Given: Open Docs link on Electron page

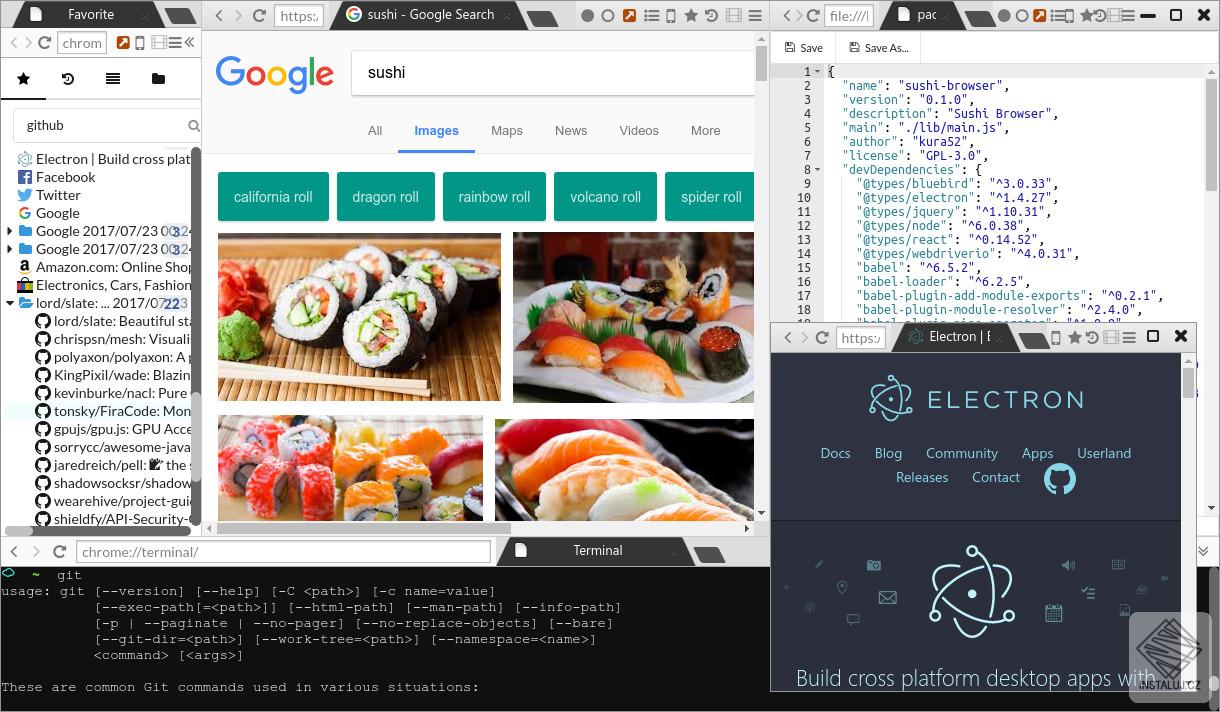Looking at the screenshot, I should (x=835, y=454).
